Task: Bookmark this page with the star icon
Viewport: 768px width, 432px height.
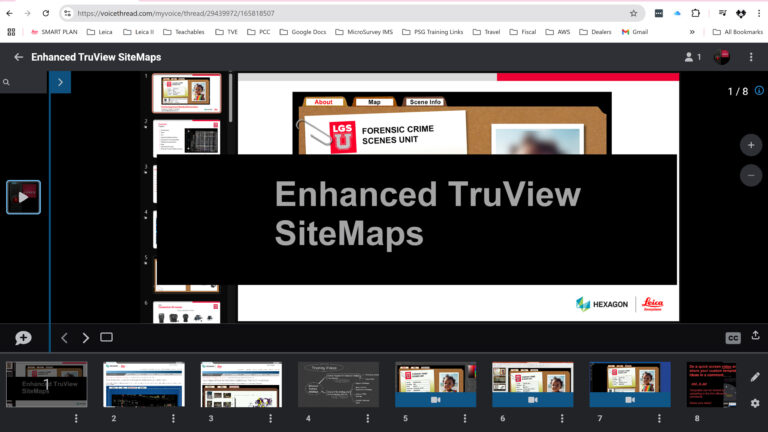Action: (x=633, y=13)
